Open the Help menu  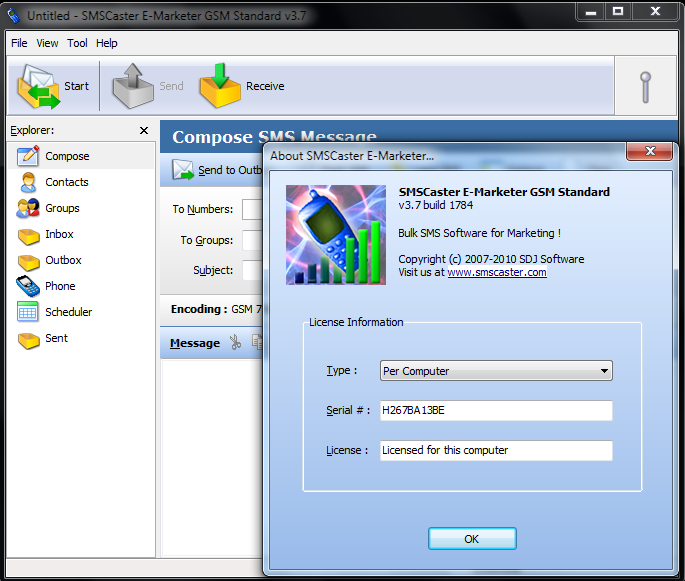click(107, 43)
